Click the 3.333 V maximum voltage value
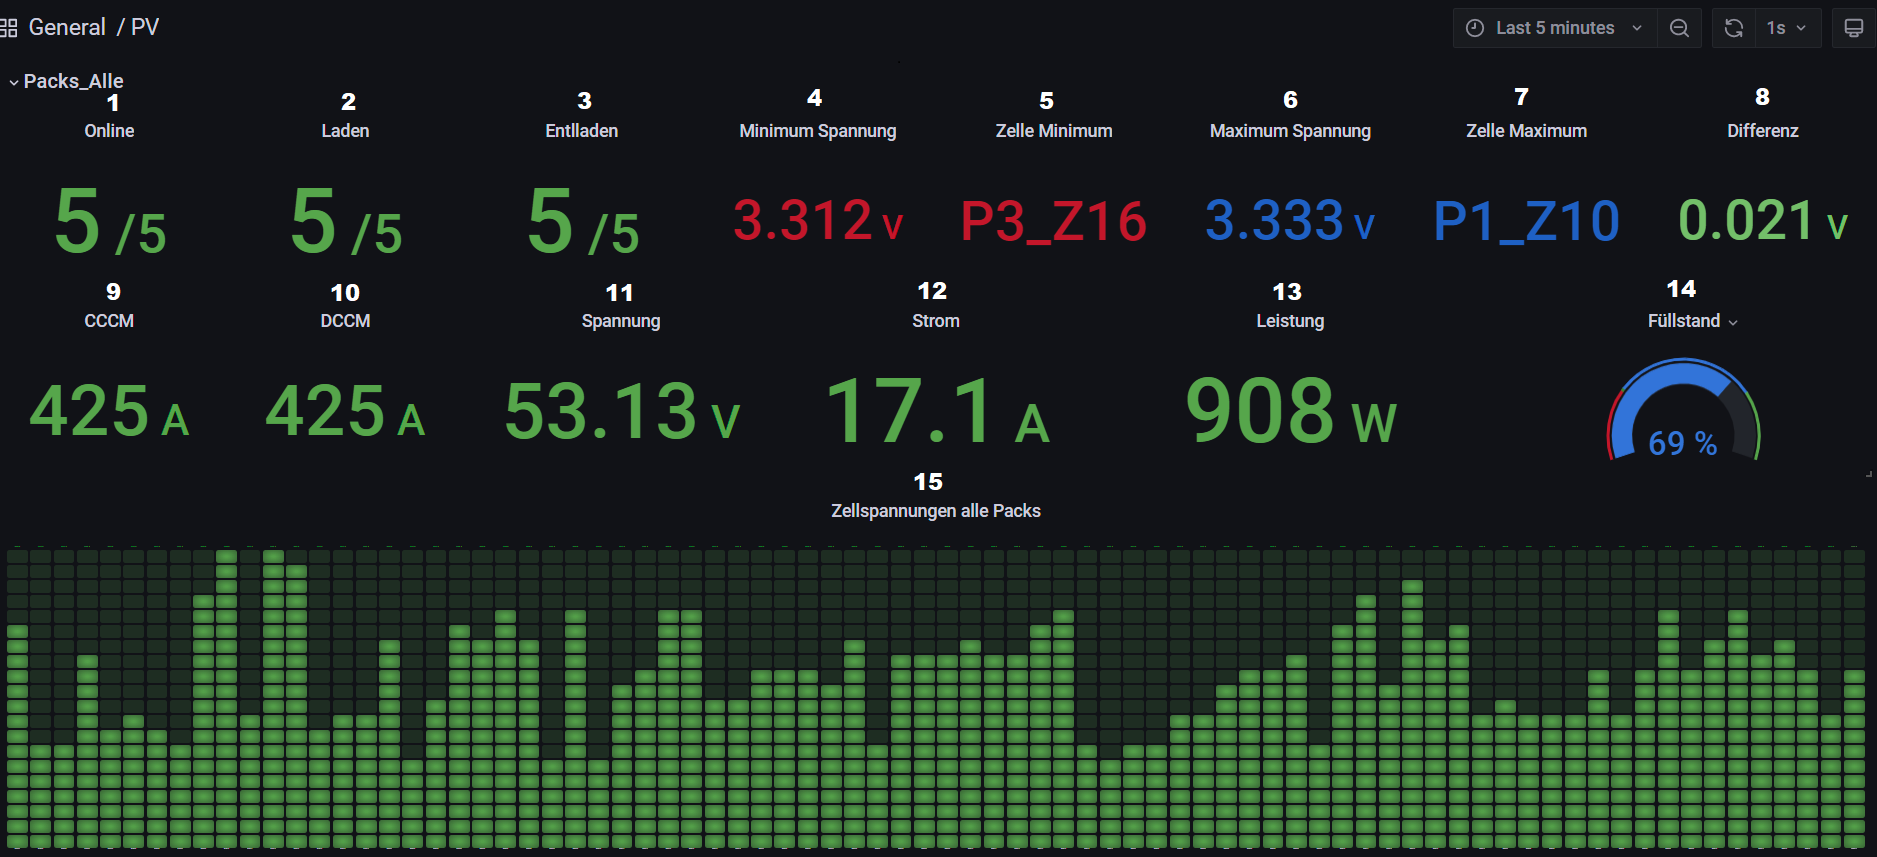This screenshot has width=1877, height=857. [x=1290, y=221]
